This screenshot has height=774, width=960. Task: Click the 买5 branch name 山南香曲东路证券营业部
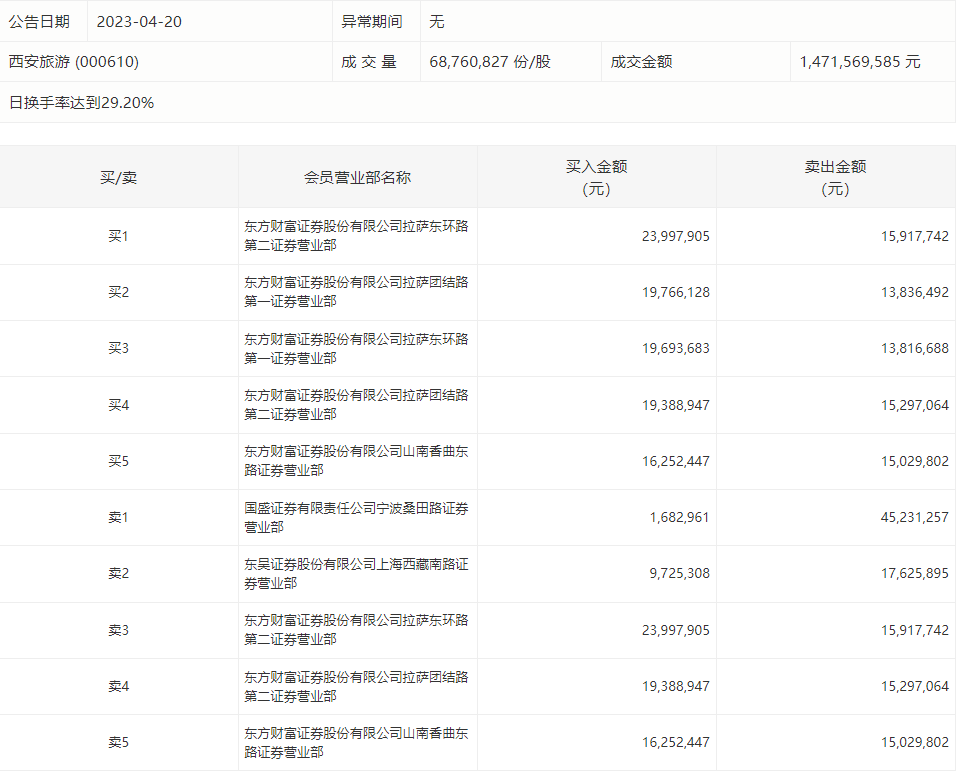point(356,461)
